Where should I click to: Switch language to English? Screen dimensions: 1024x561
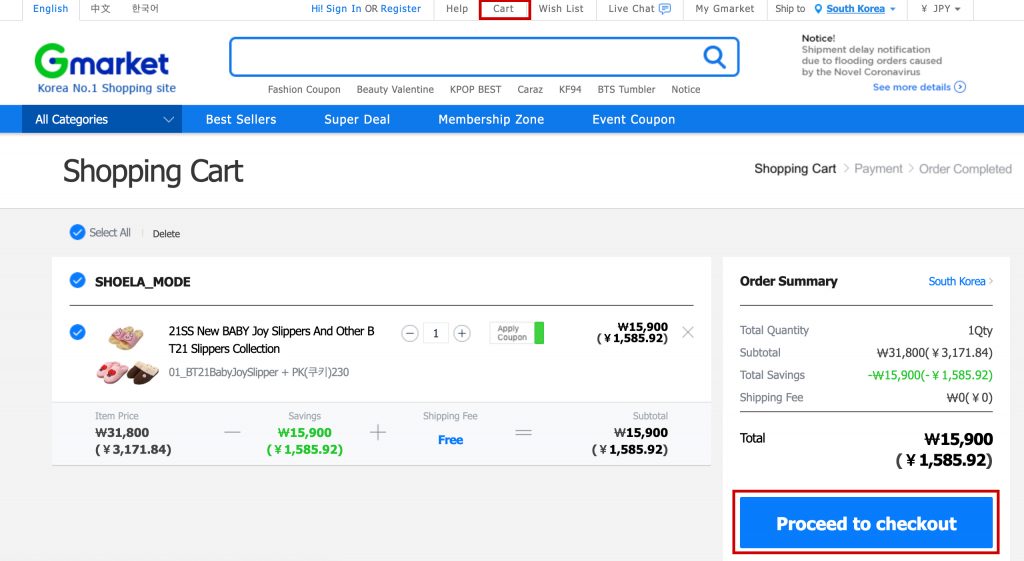[50, 8]
